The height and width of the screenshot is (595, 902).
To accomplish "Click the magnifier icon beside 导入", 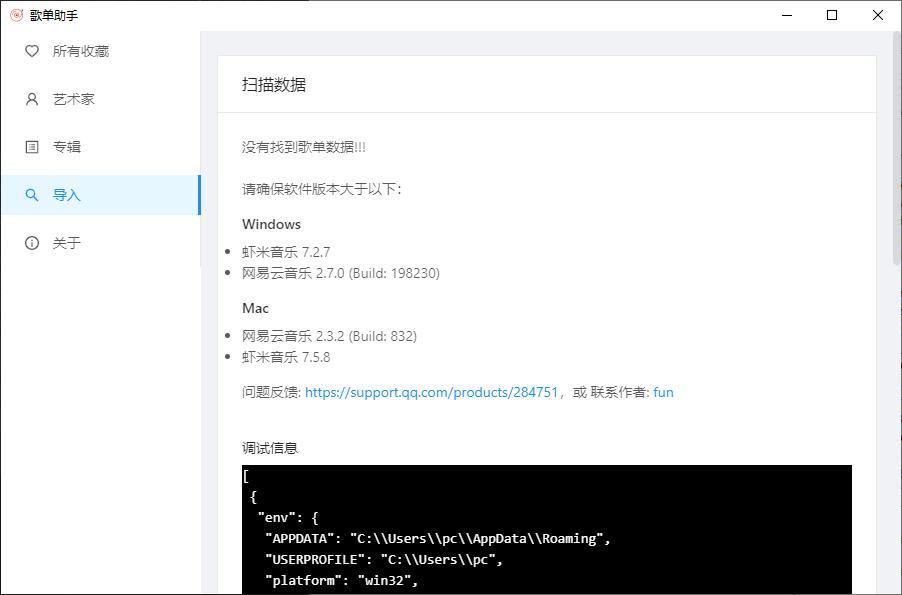I will [x=32, y=195].
